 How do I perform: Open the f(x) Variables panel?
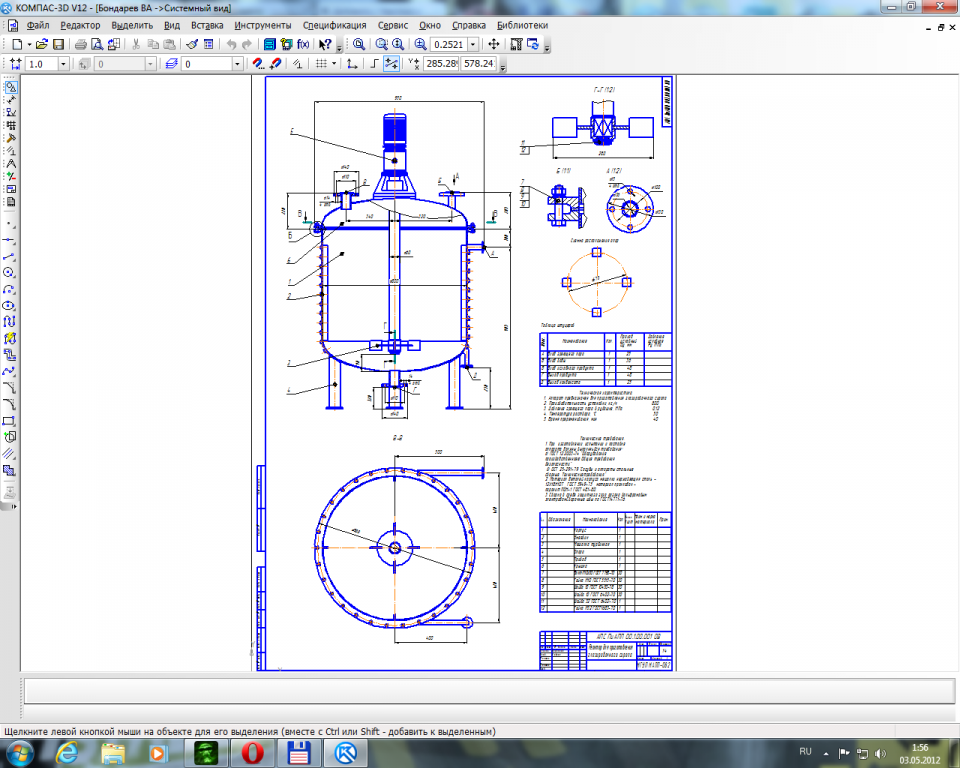(x=303, y=44)
